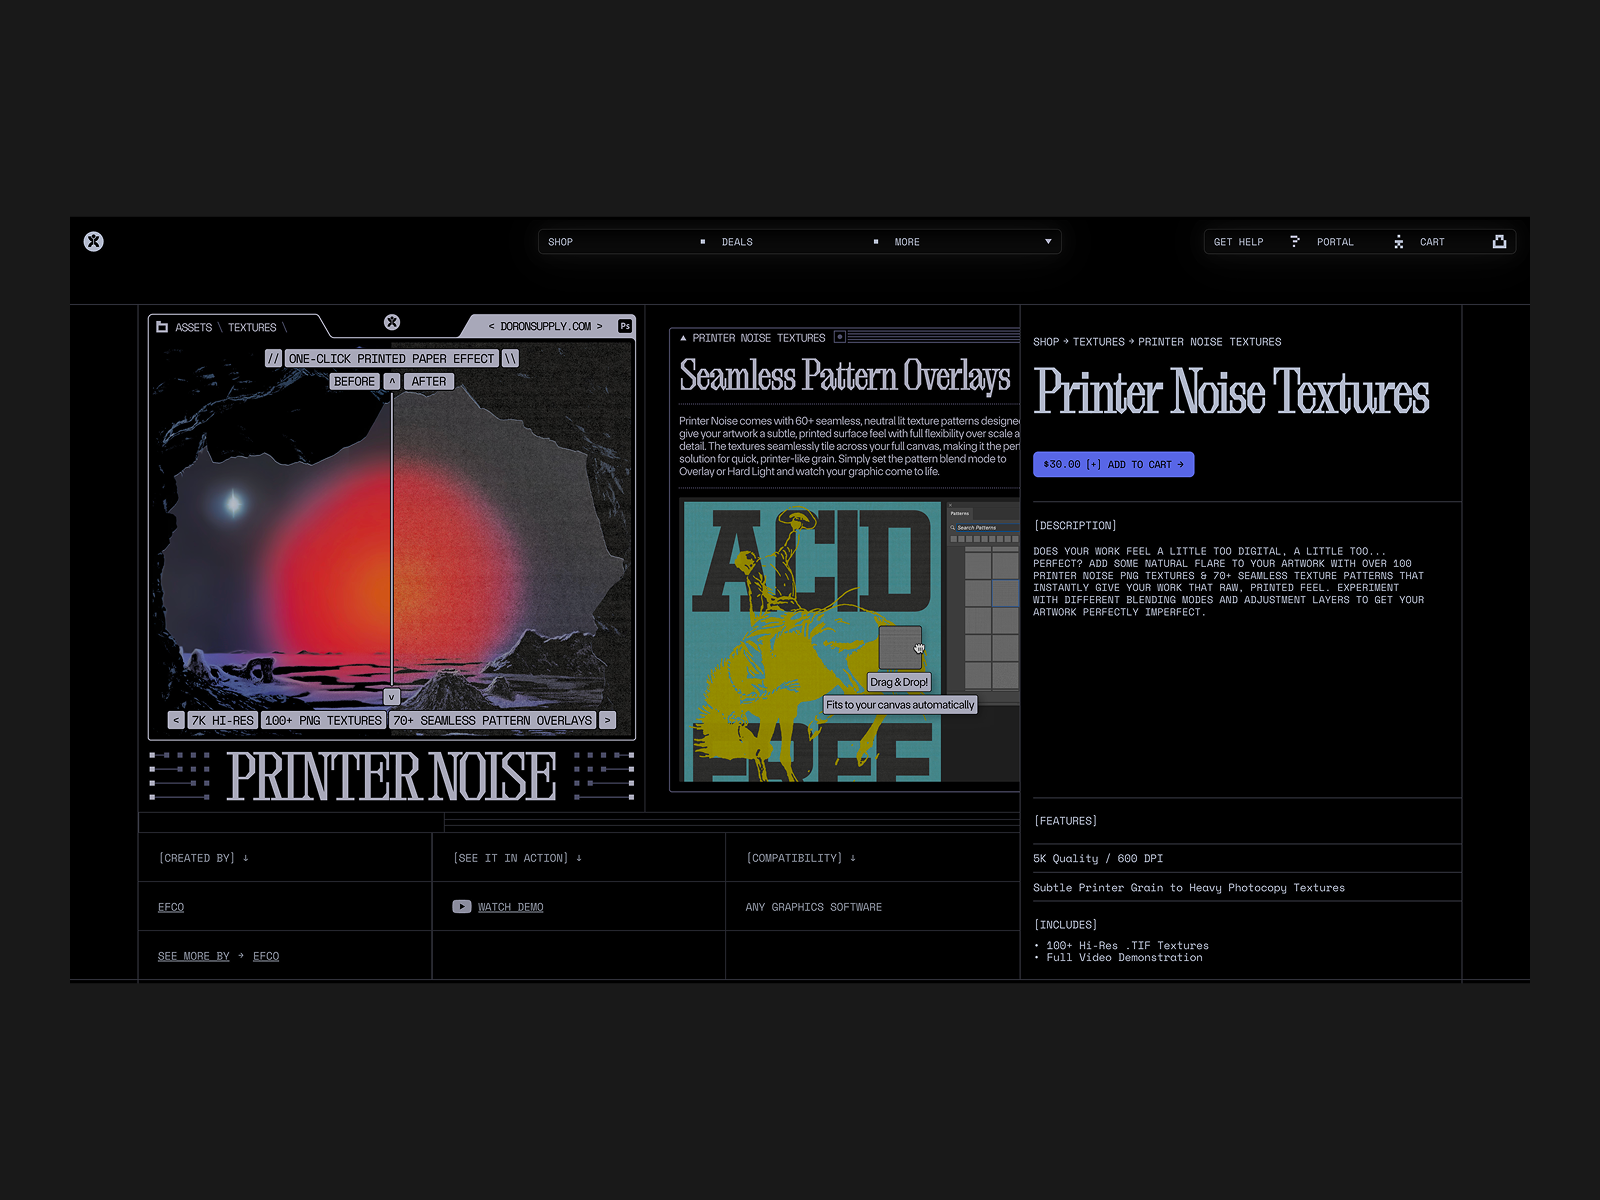The image size is (1600, 1200).
Task: Open the PORTAL link
Action: pos(1335,242)
